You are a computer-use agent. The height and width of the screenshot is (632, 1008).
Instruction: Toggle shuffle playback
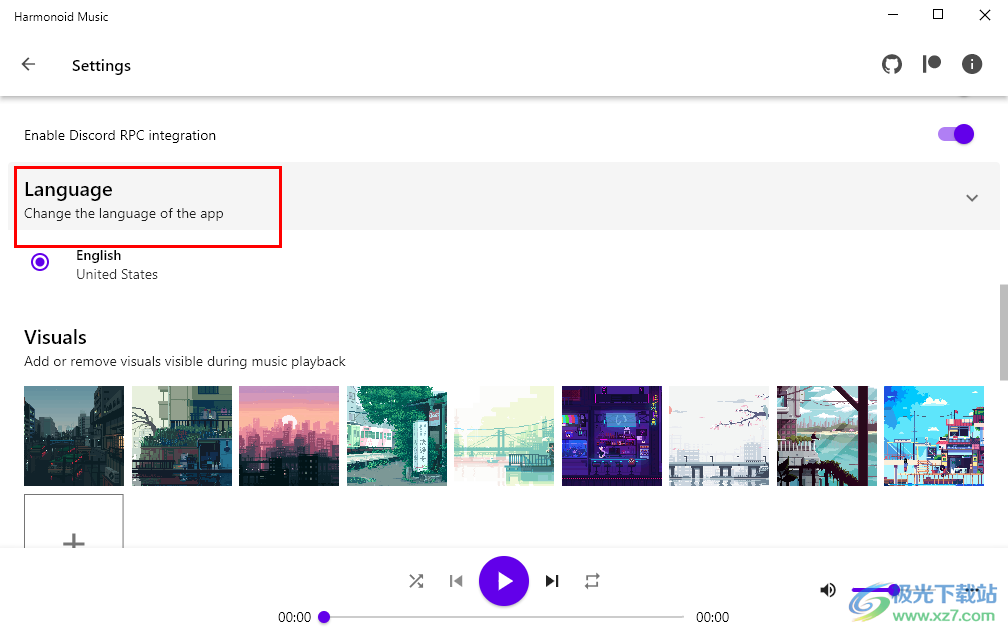(416, 581)
